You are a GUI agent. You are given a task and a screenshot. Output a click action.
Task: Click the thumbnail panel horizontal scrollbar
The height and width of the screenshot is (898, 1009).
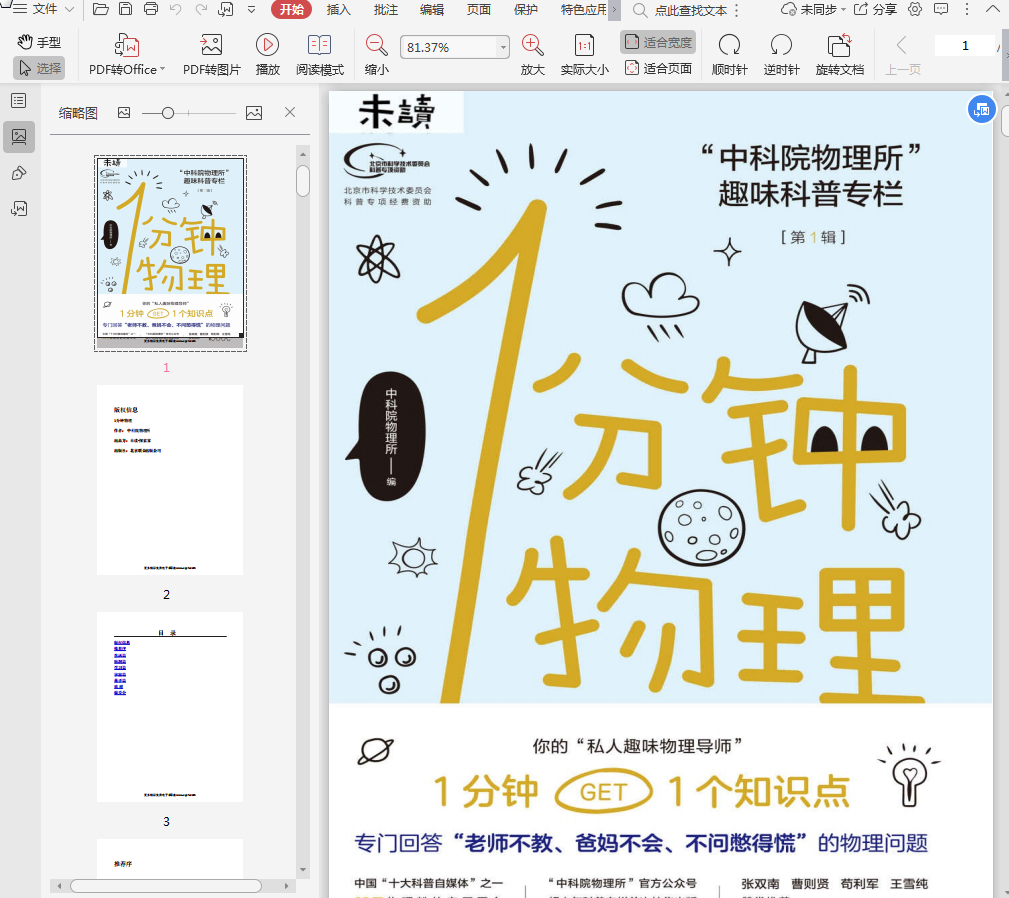click(166, 886)
